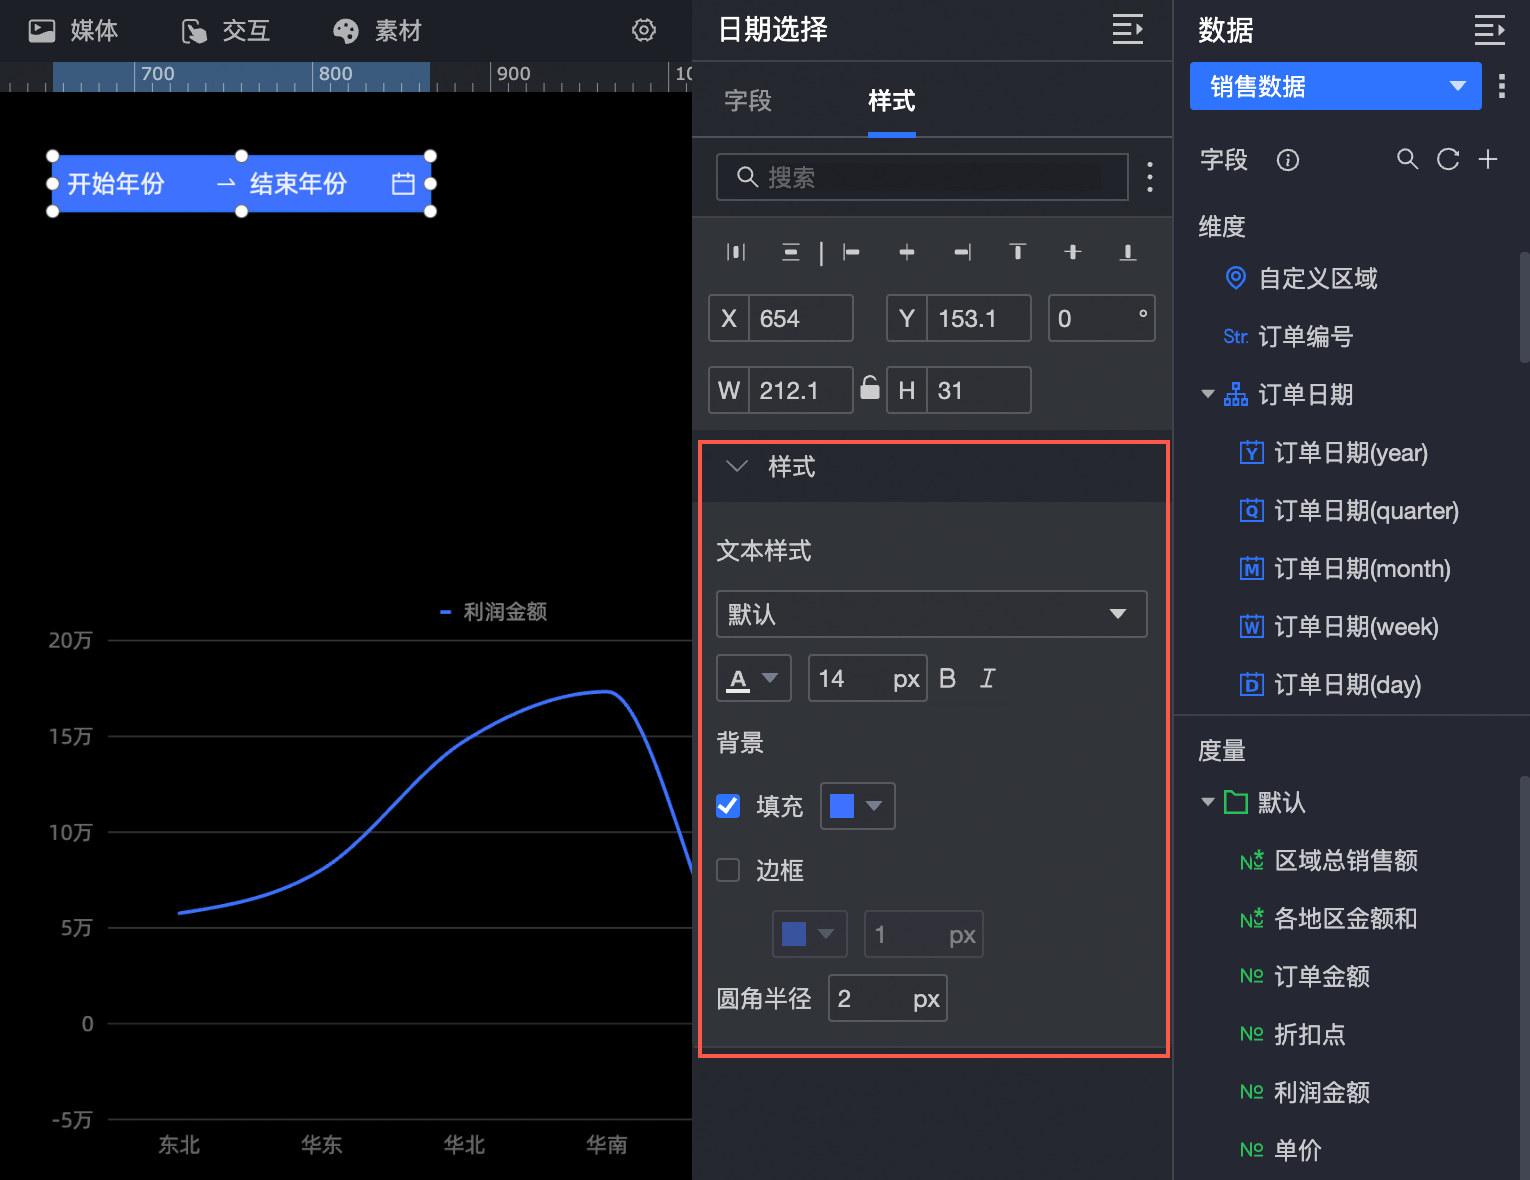Click the align vertical middle icon
1530x1180 pixels.
[x=1073, y=252]
